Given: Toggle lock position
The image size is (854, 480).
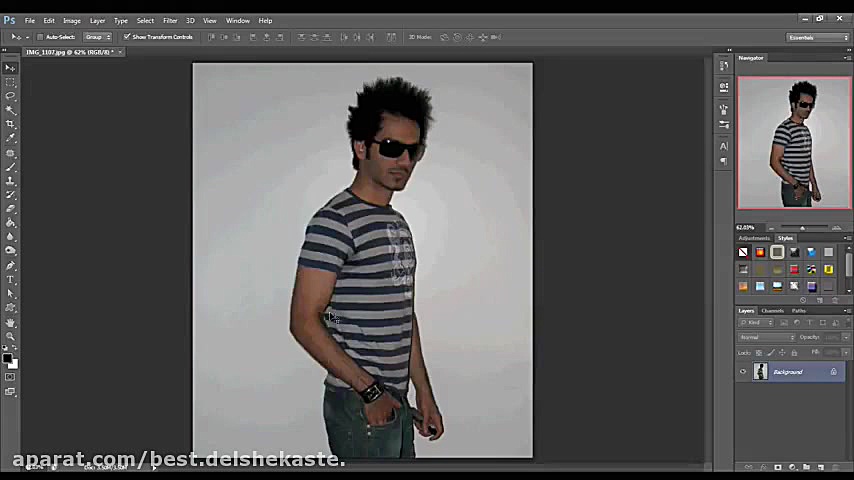Looking at the screenshot, I should (783, 353).
